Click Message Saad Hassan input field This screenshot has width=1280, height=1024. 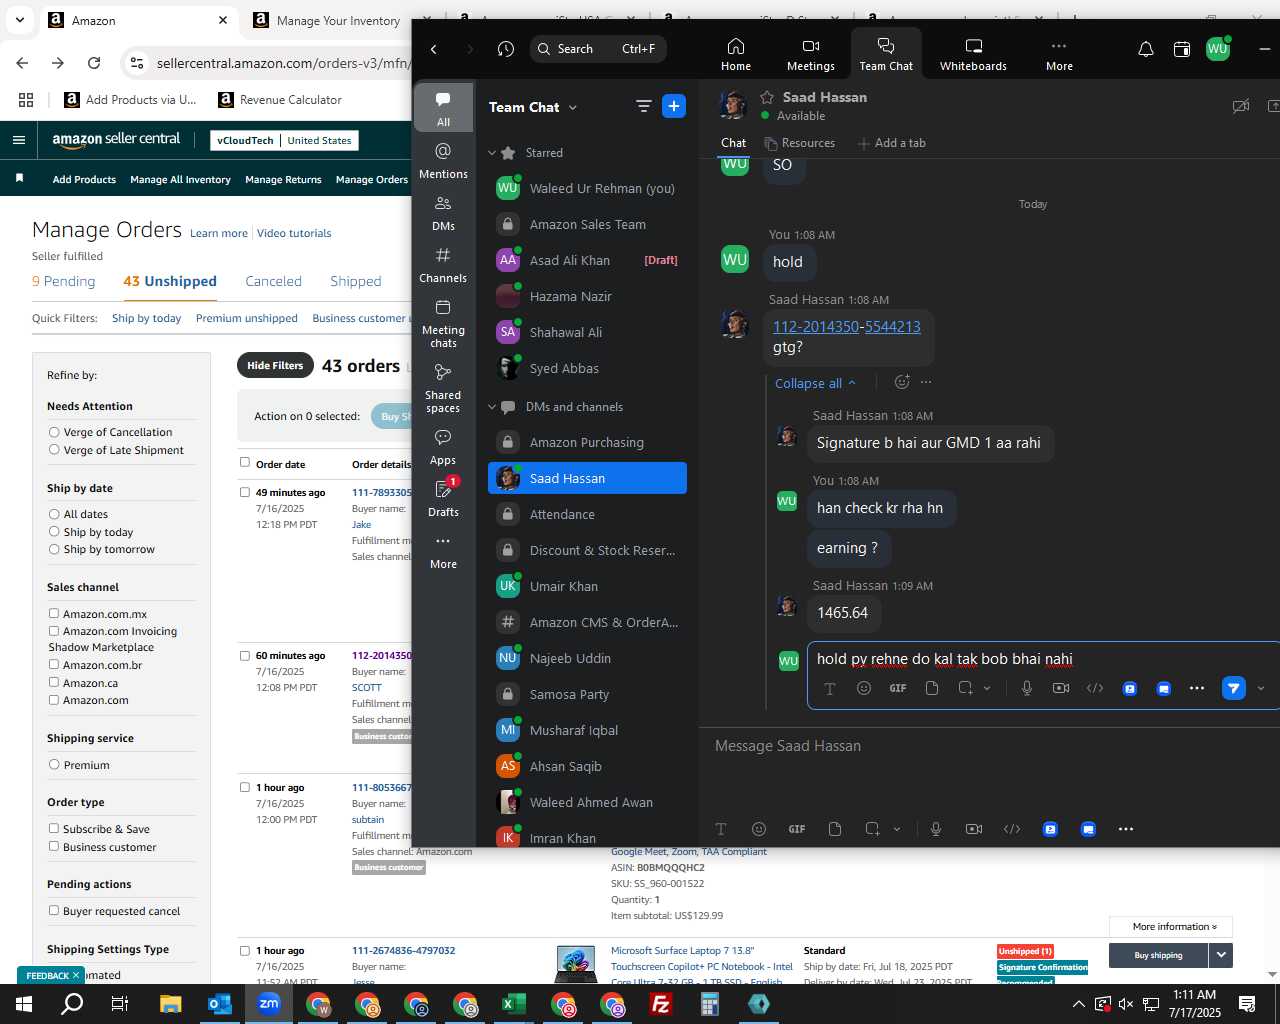pyautogui.click(x=990, y=746)
